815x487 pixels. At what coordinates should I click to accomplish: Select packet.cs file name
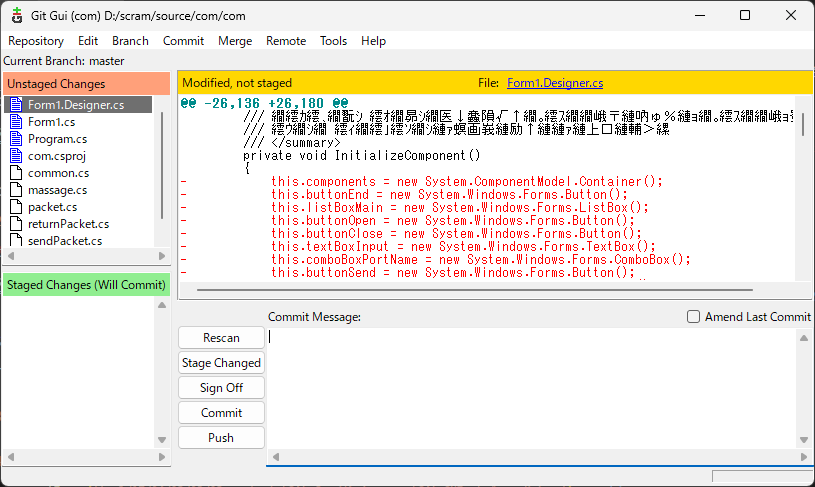(x=52, y=207)
